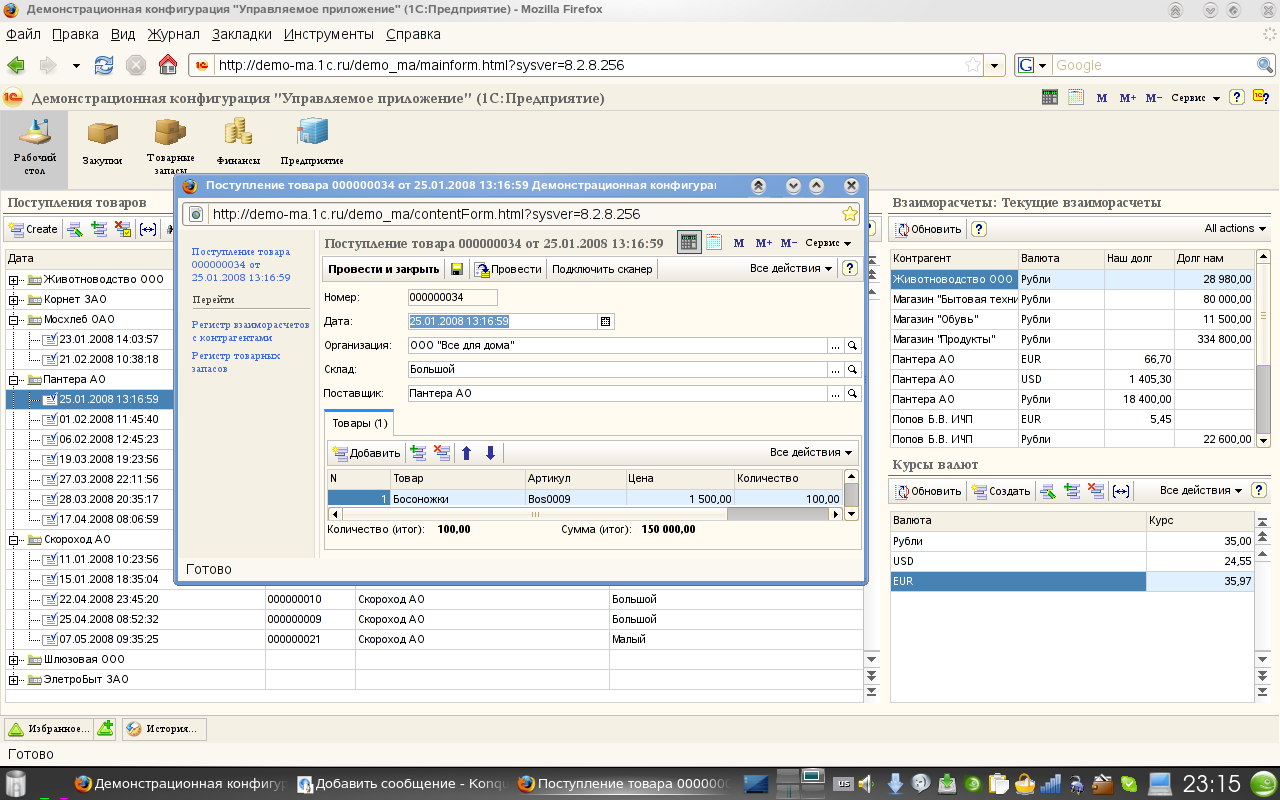Click Firefox back navigation arrow
Image resolution: width=1280 pixels, height=800 pixels.
[16, 65]
